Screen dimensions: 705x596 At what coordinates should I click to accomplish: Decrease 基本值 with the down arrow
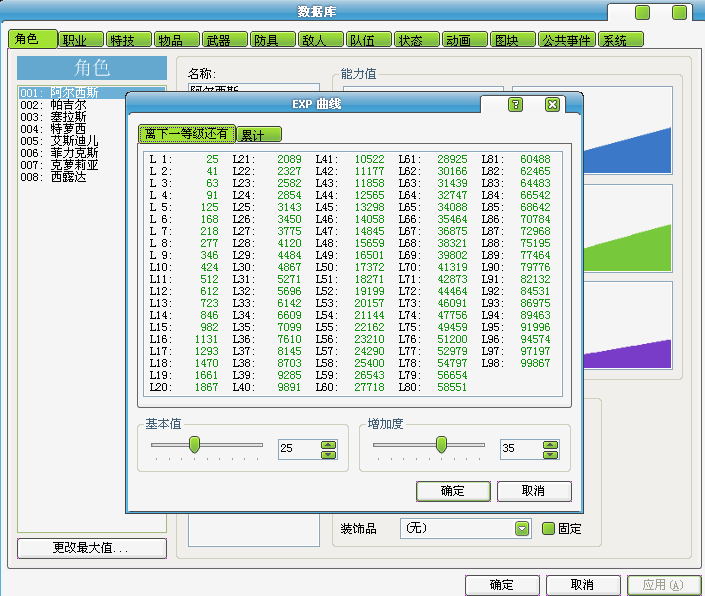point(329,454)
